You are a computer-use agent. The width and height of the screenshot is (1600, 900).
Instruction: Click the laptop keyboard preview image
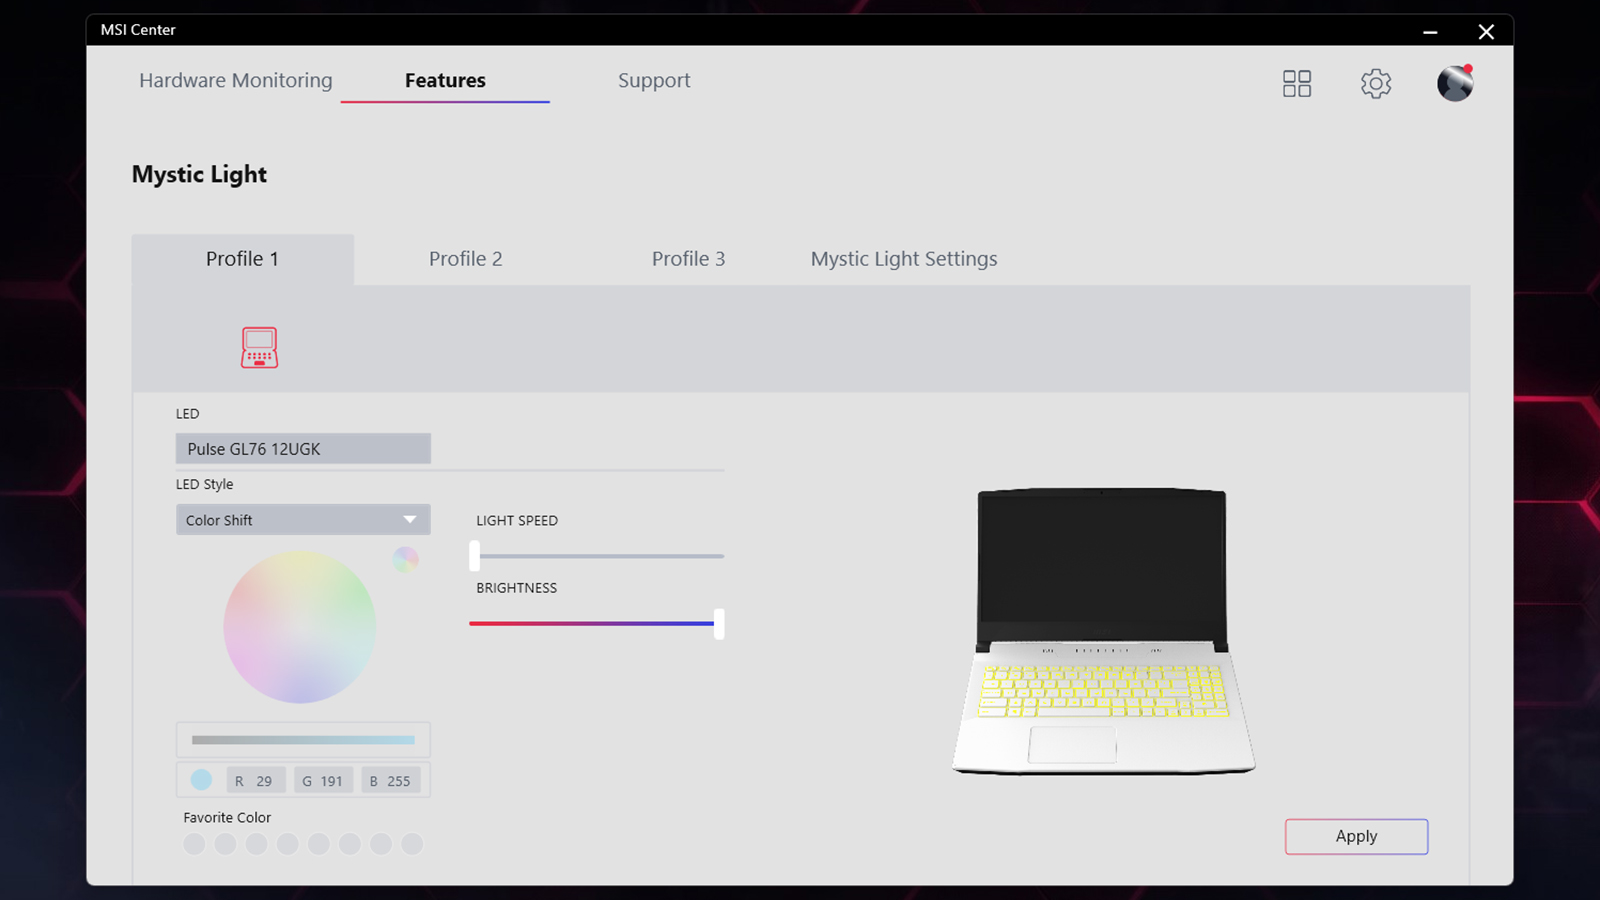[1103, 631]
